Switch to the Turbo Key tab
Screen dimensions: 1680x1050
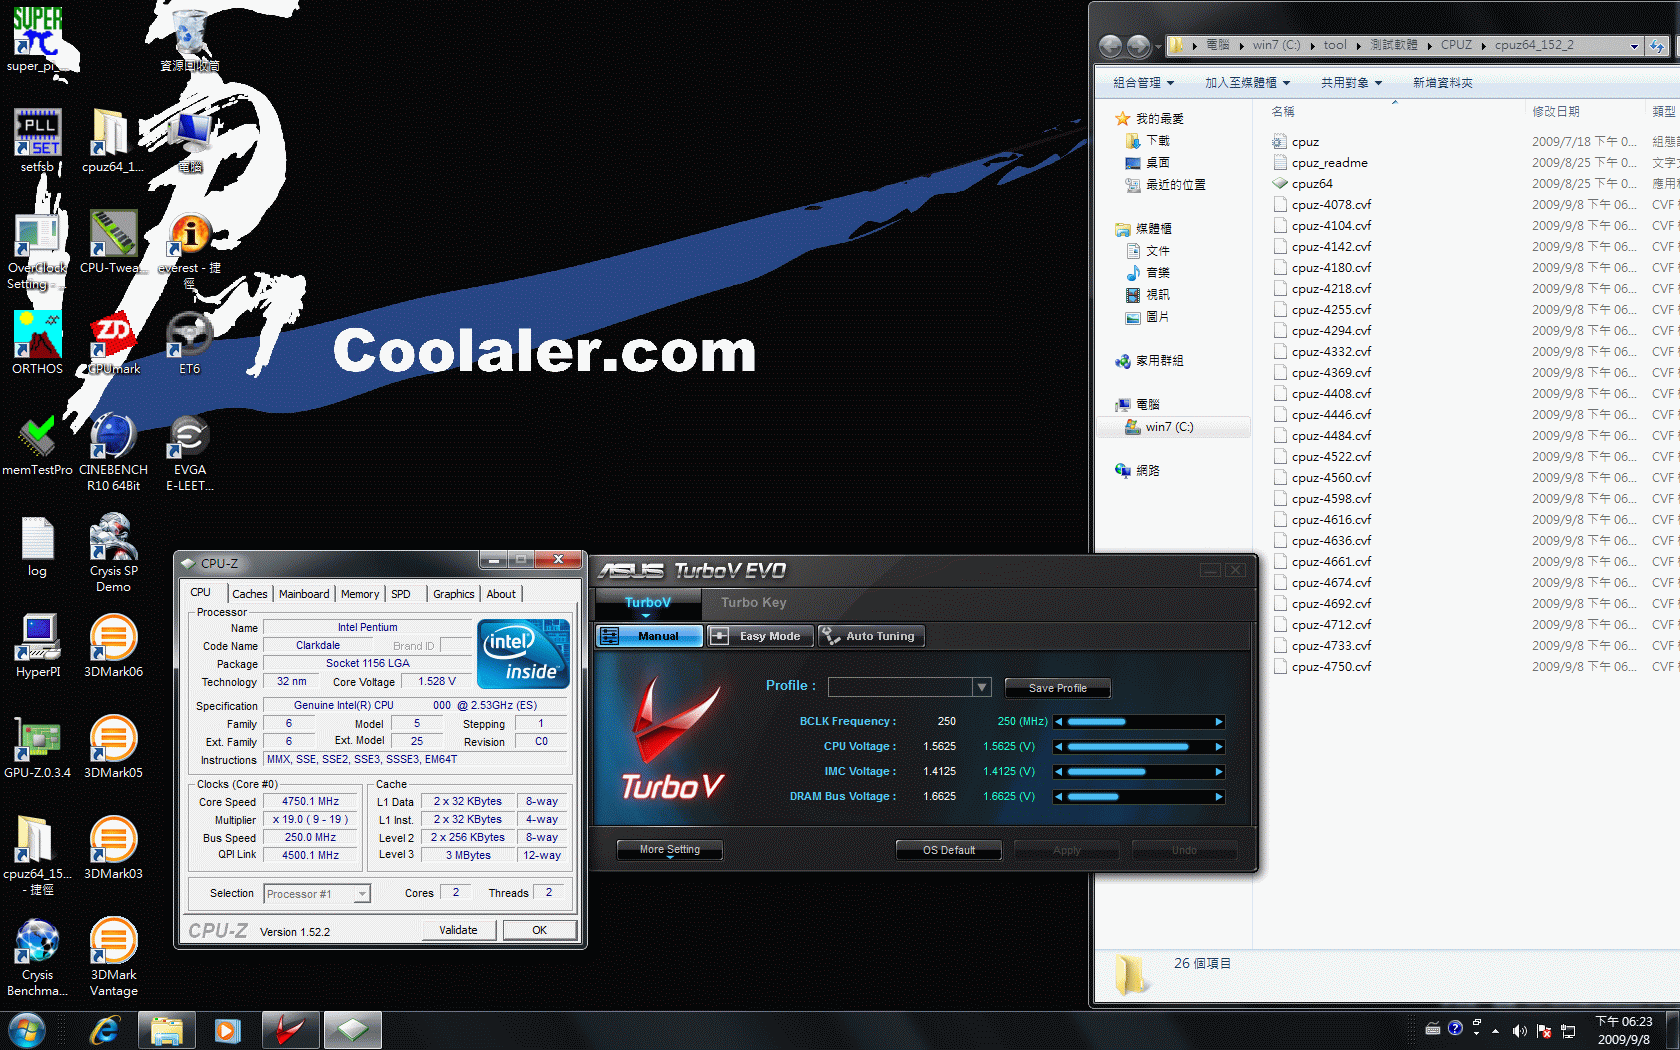(x=753, y=603)
